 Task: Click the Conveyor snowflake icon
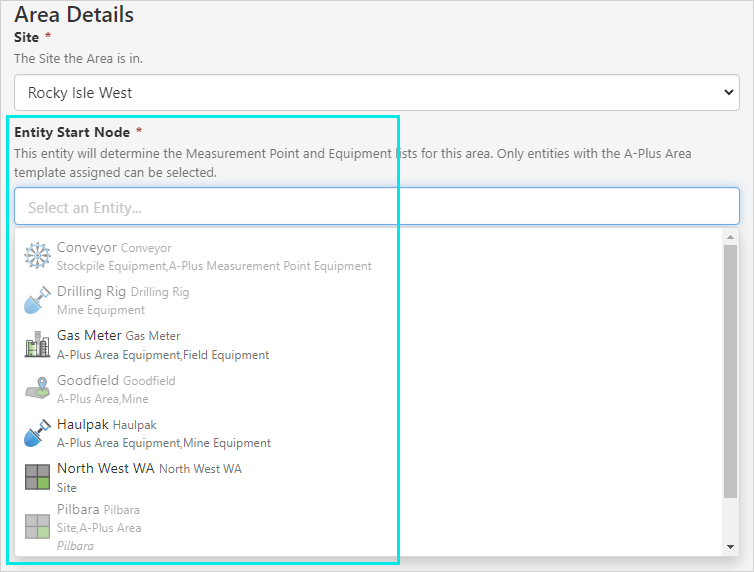click(x=37, y=256)
